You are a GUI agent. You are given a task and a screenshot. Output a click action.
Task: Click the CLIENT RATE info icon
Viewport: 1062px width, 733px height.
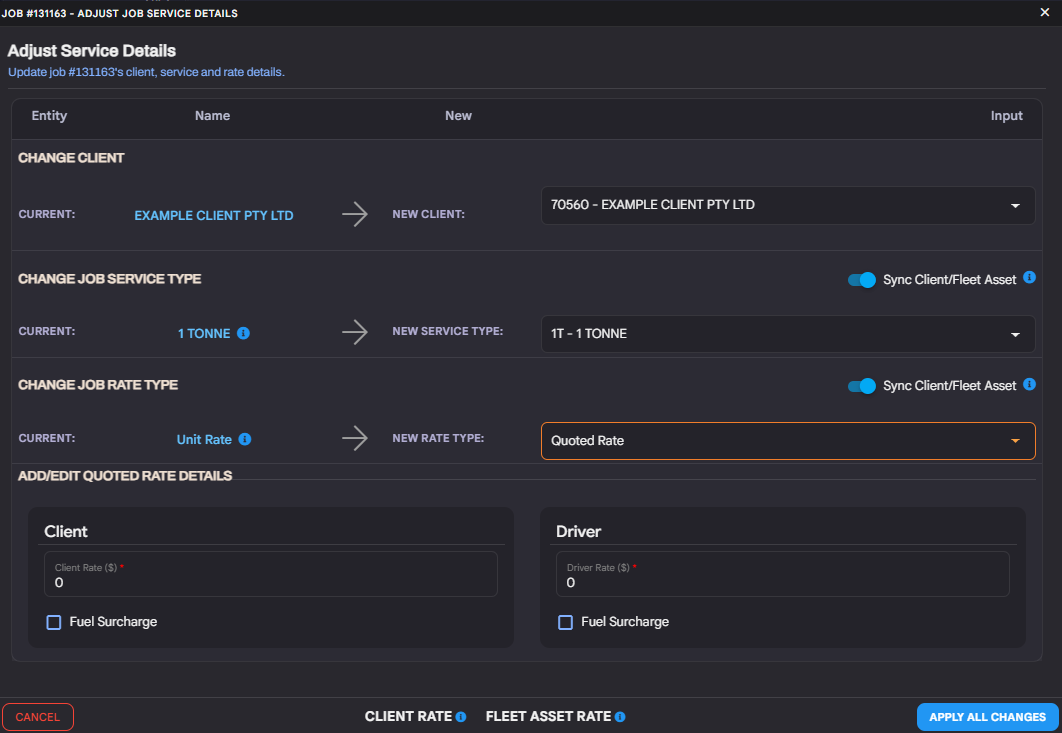coord(461,717)
